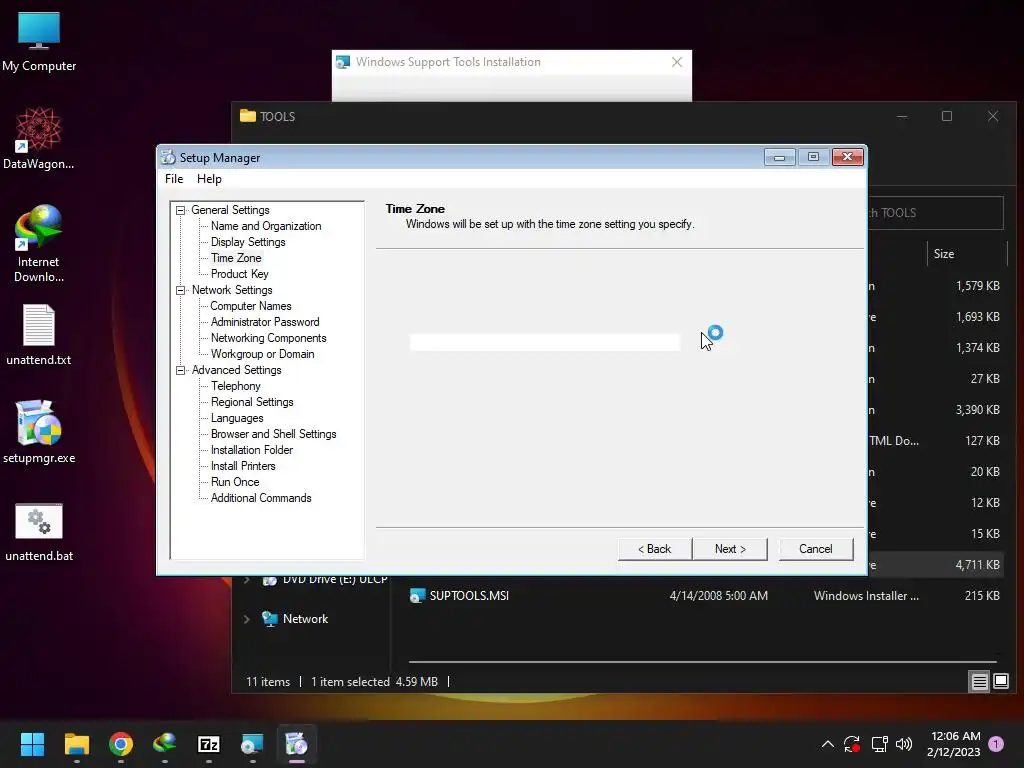This screenshot has width=1024, height=768.
Task: Restore down the Setup Manager window
Action: [813, 157]
